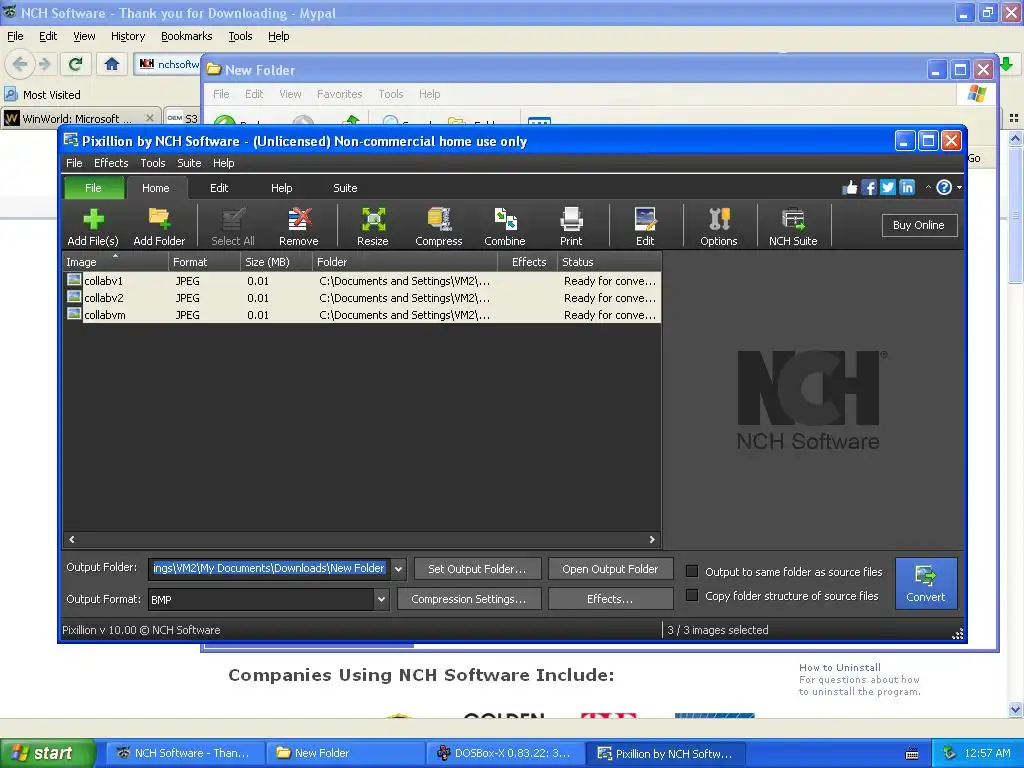Expand the arrow next to the help icon

(959, 188)
